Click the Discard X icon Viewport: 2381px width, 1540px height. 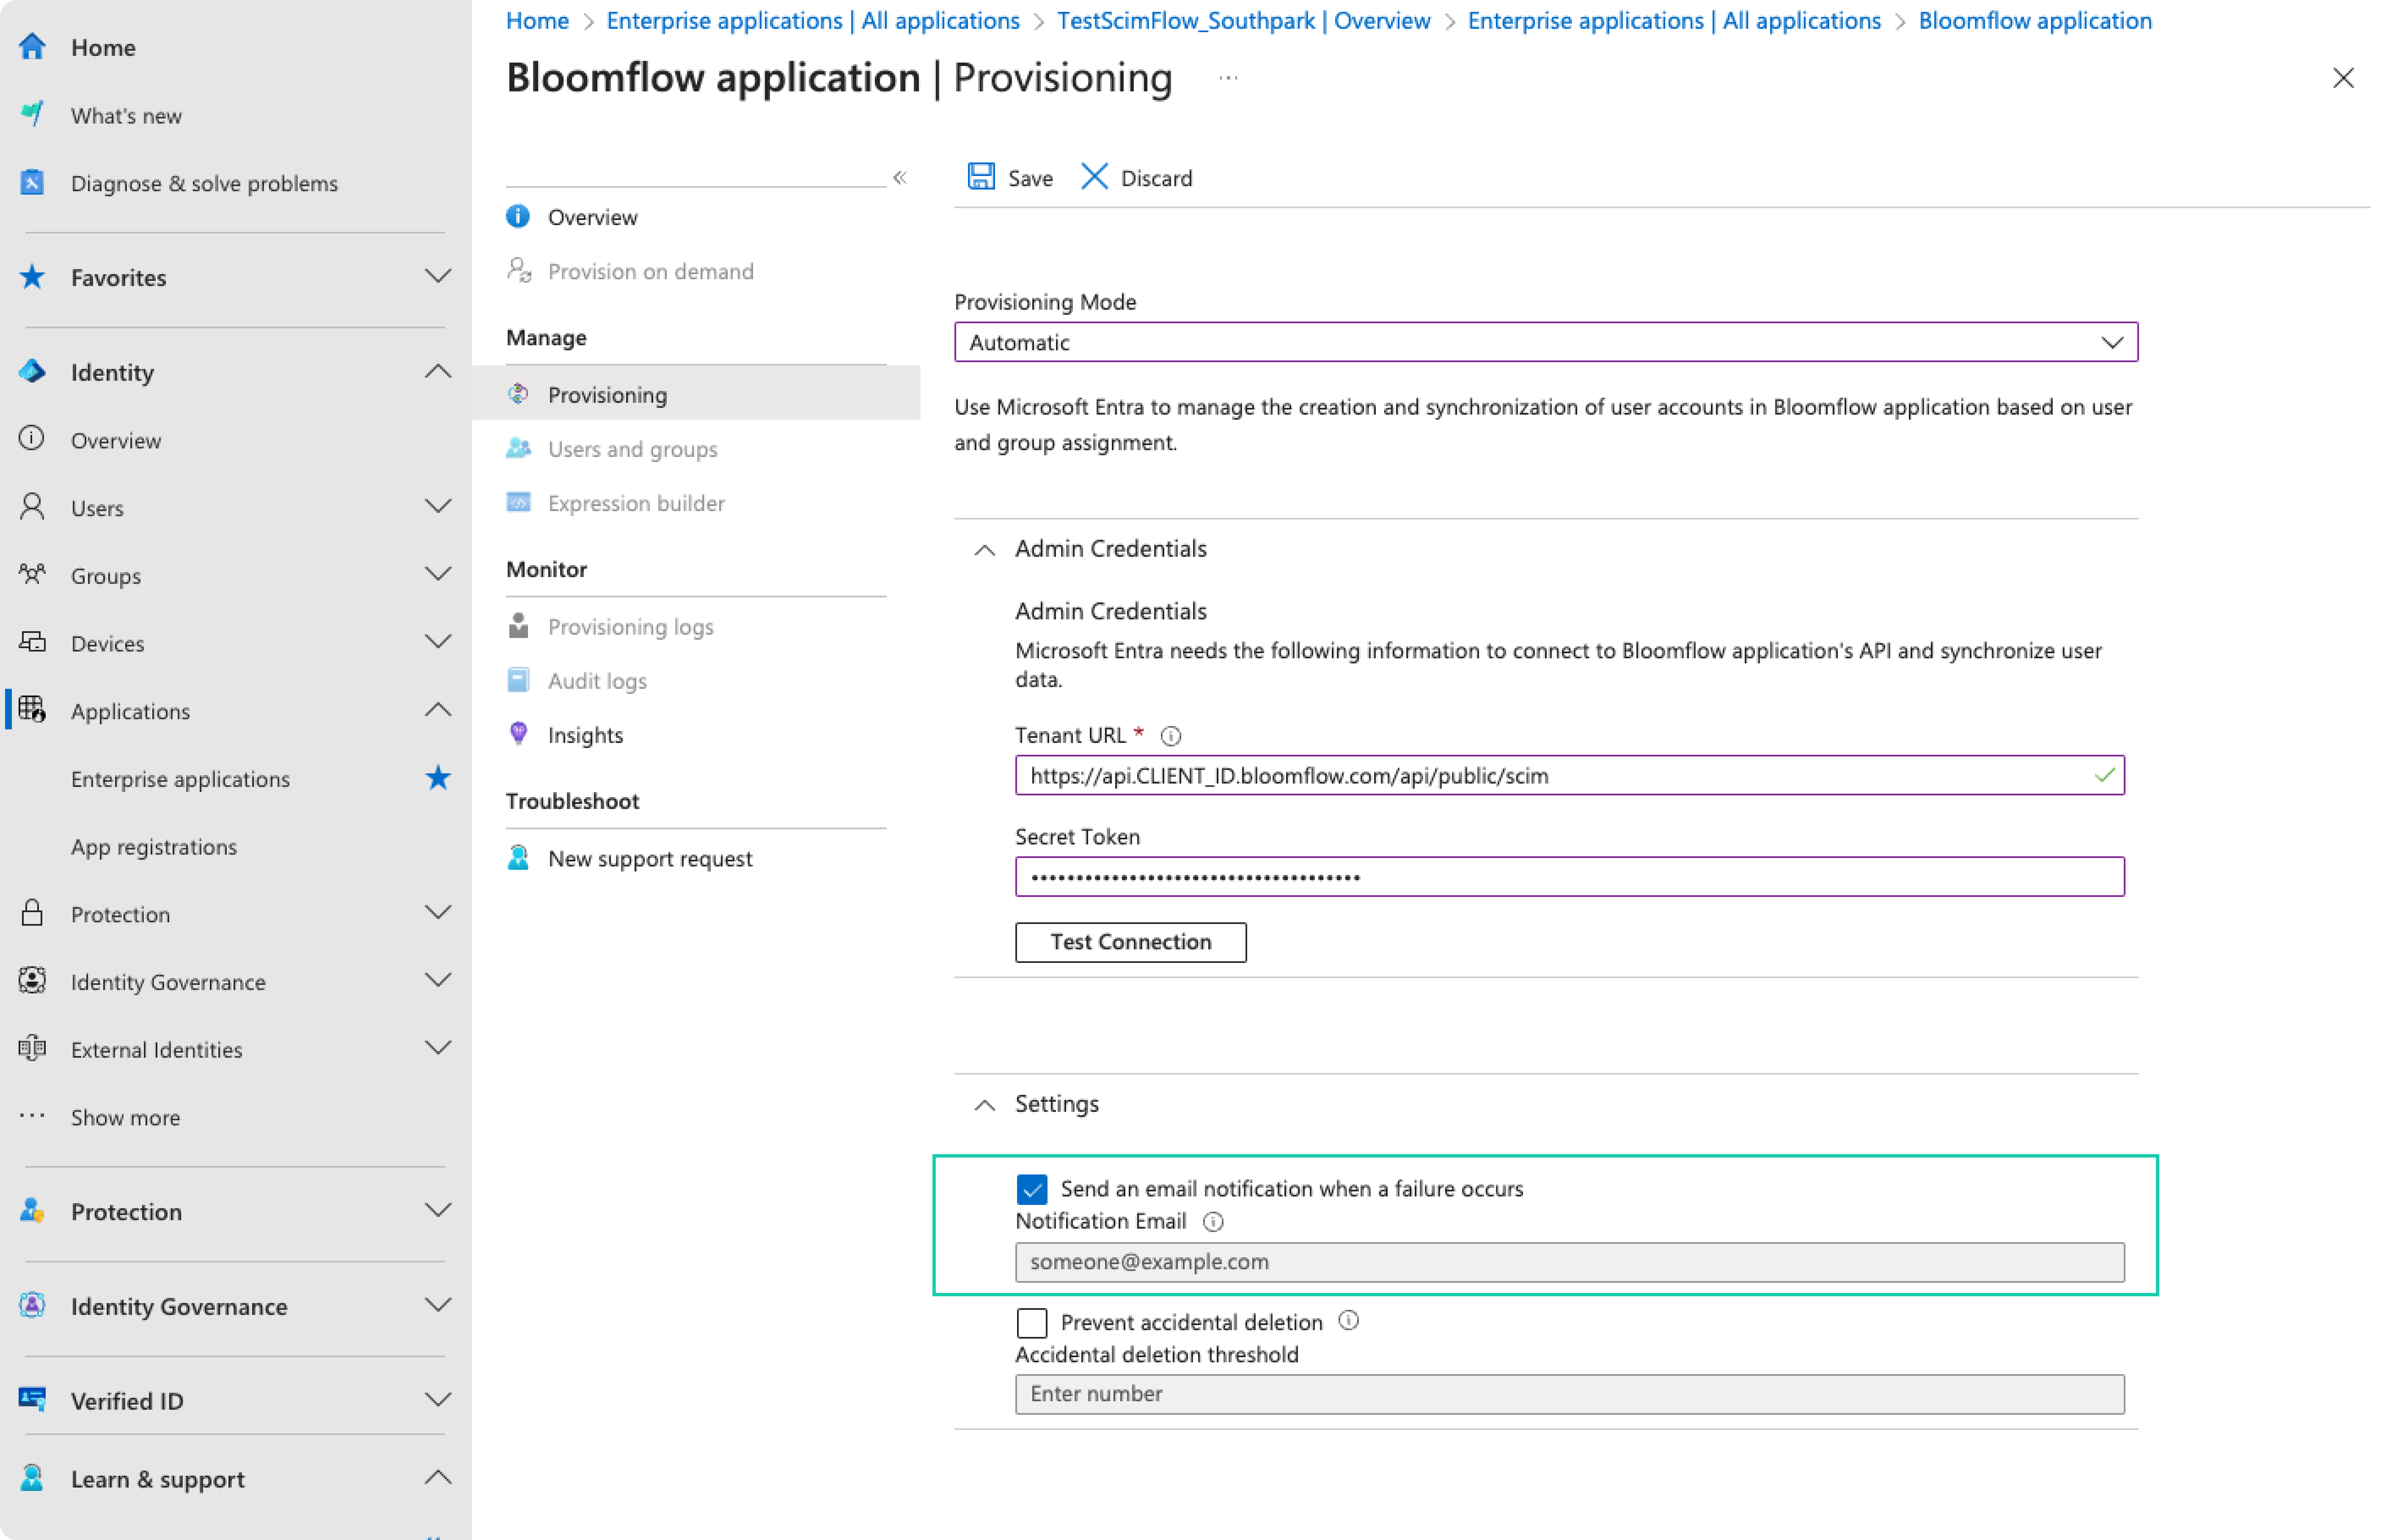point(1094,177)
